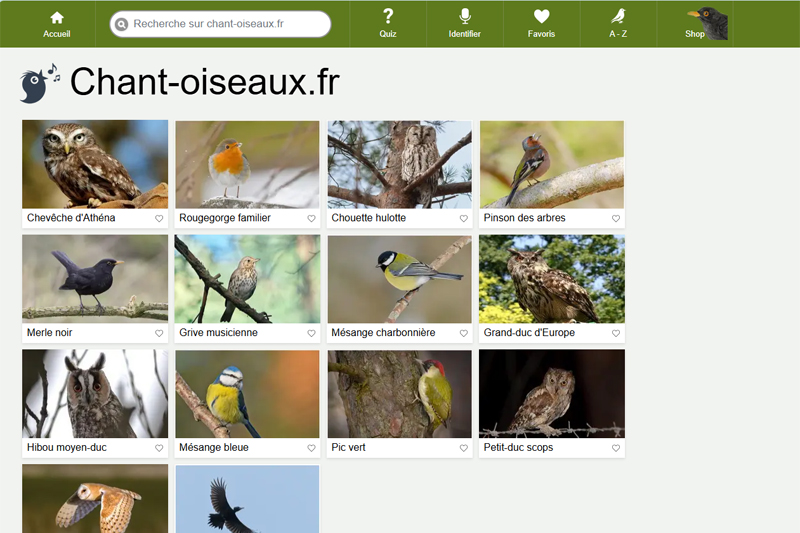Click the Rougegorge familier name link
Screen dimensions: 800x533
point(225,218)
